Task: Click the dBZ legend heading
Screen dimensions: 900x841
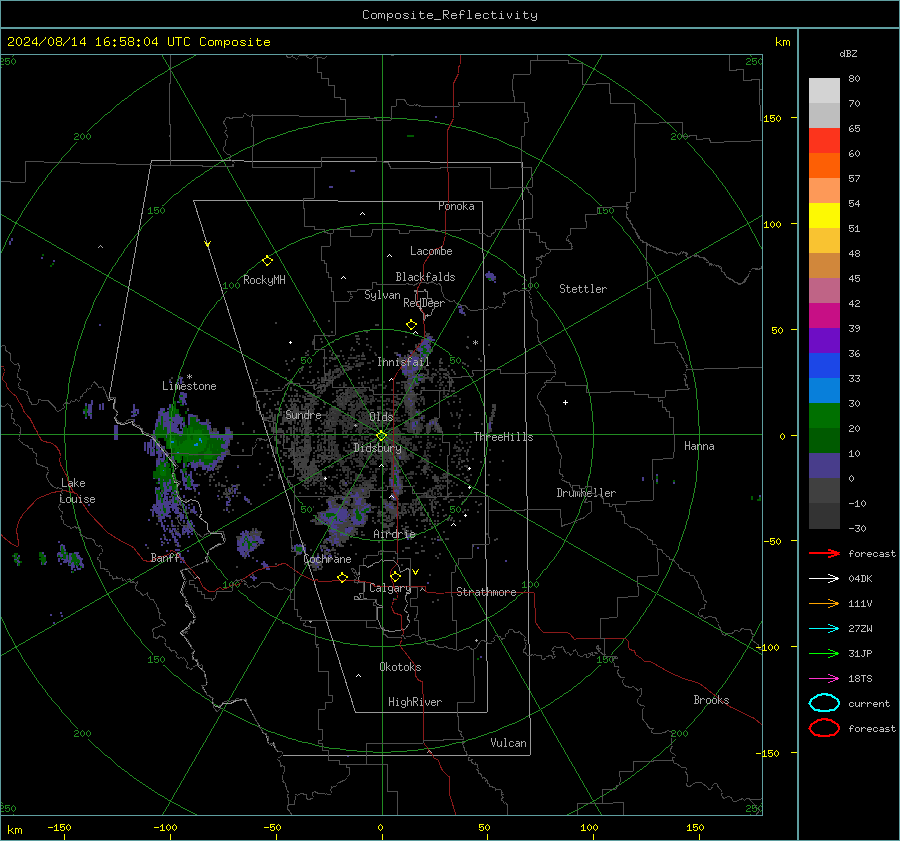Action: (x=848, y=53)
